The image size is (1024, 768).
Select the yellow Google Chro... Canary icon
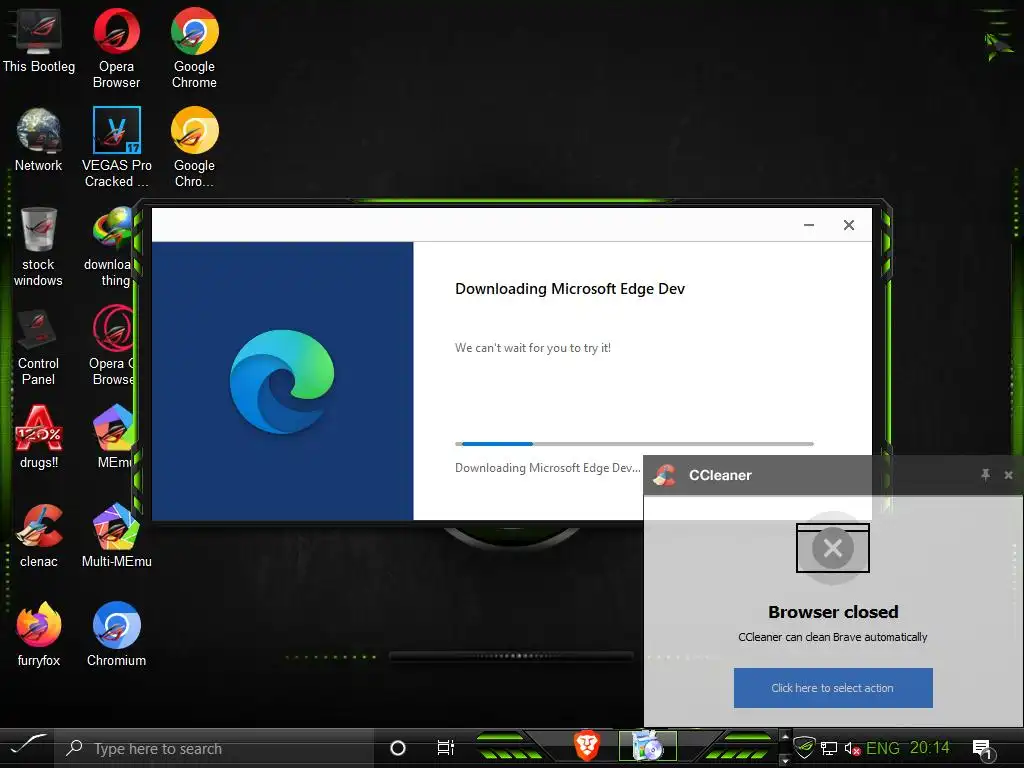(194, 147)
